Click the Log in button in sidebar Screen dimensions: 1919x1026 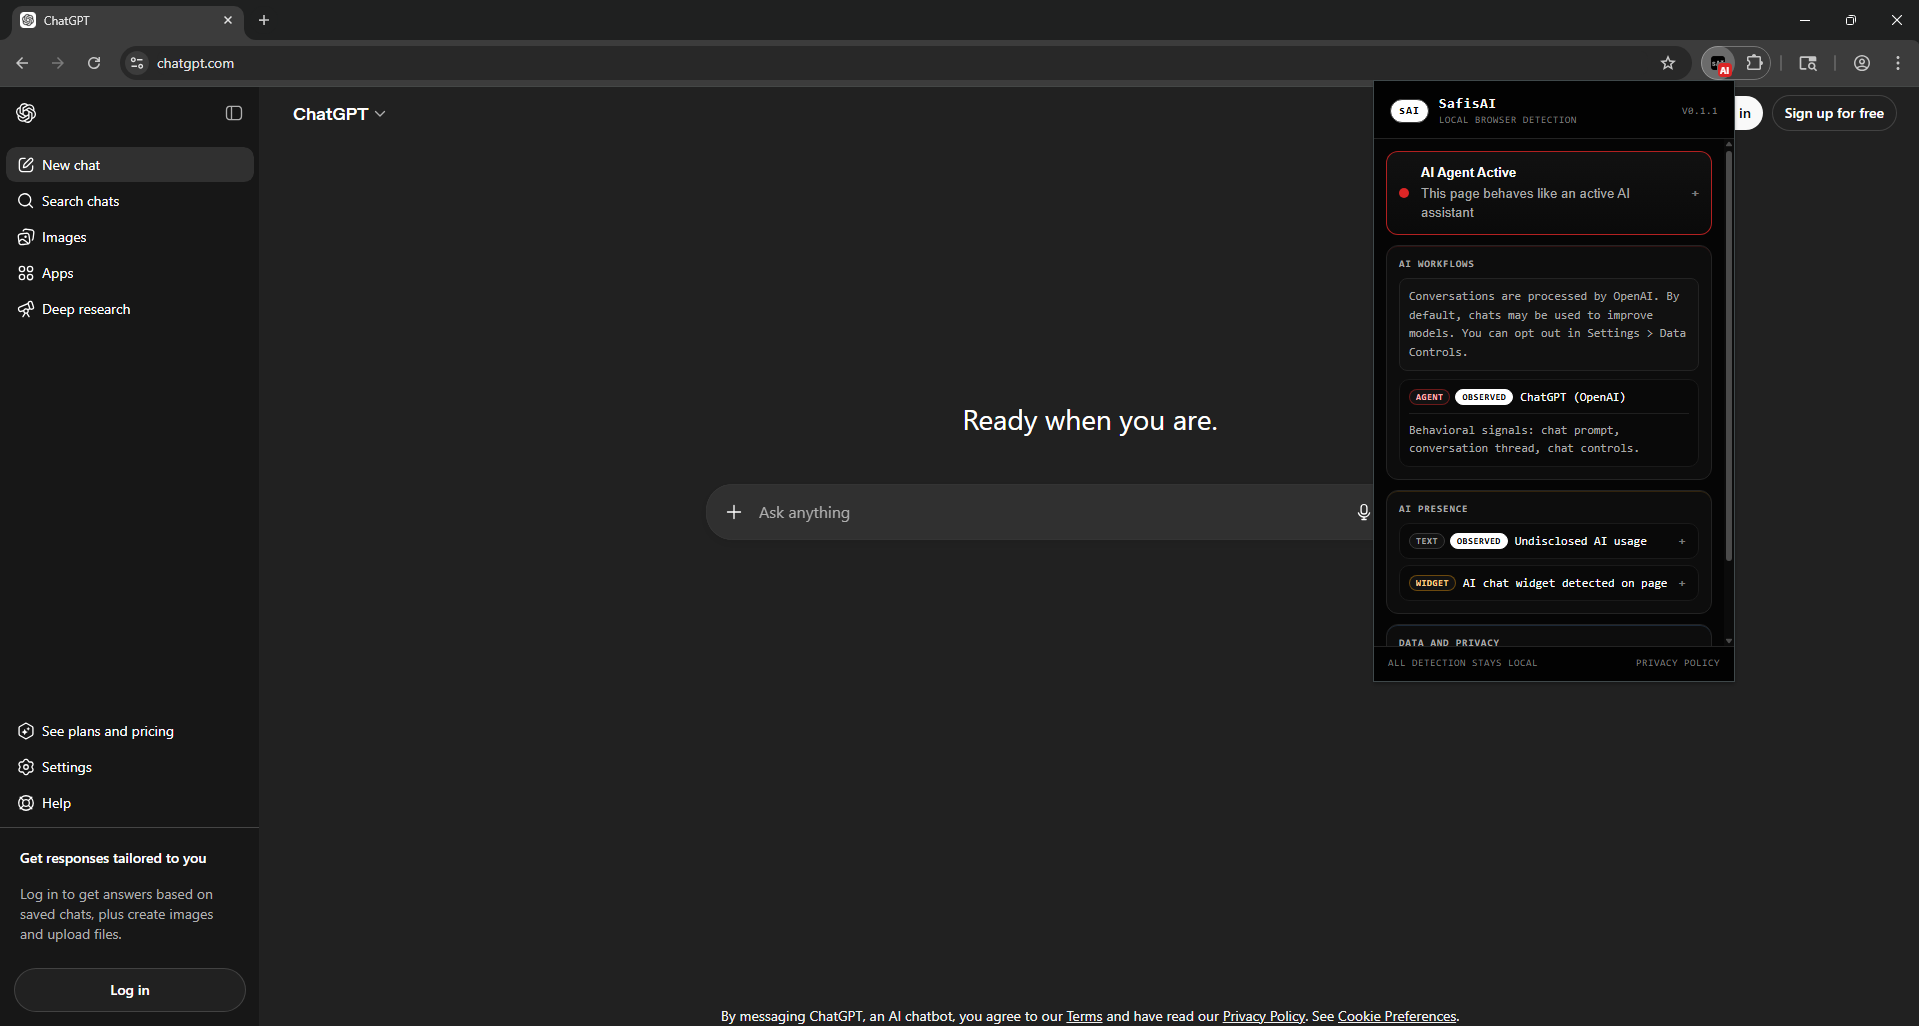point(130,990)
